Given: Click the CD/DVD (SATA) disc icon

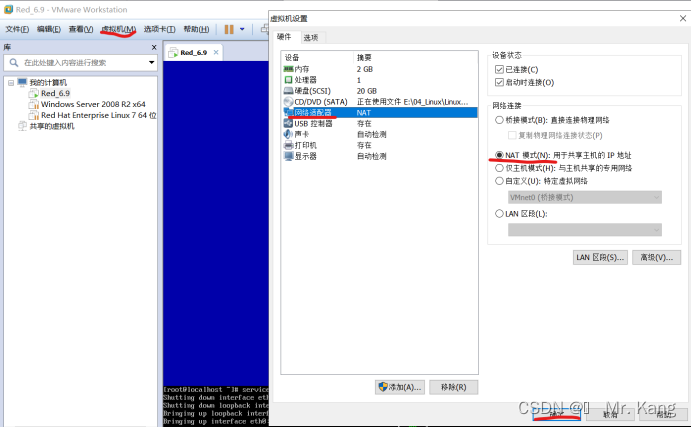Looking at the screenshot, I should click(x=288, y=102).
